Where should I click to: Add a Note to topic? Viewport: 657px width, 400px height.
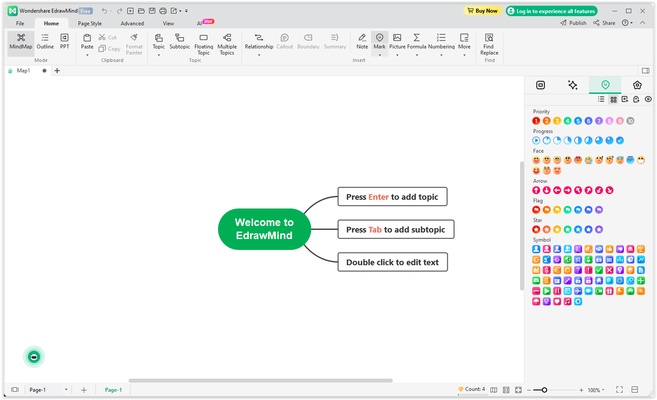click(362, 41)
